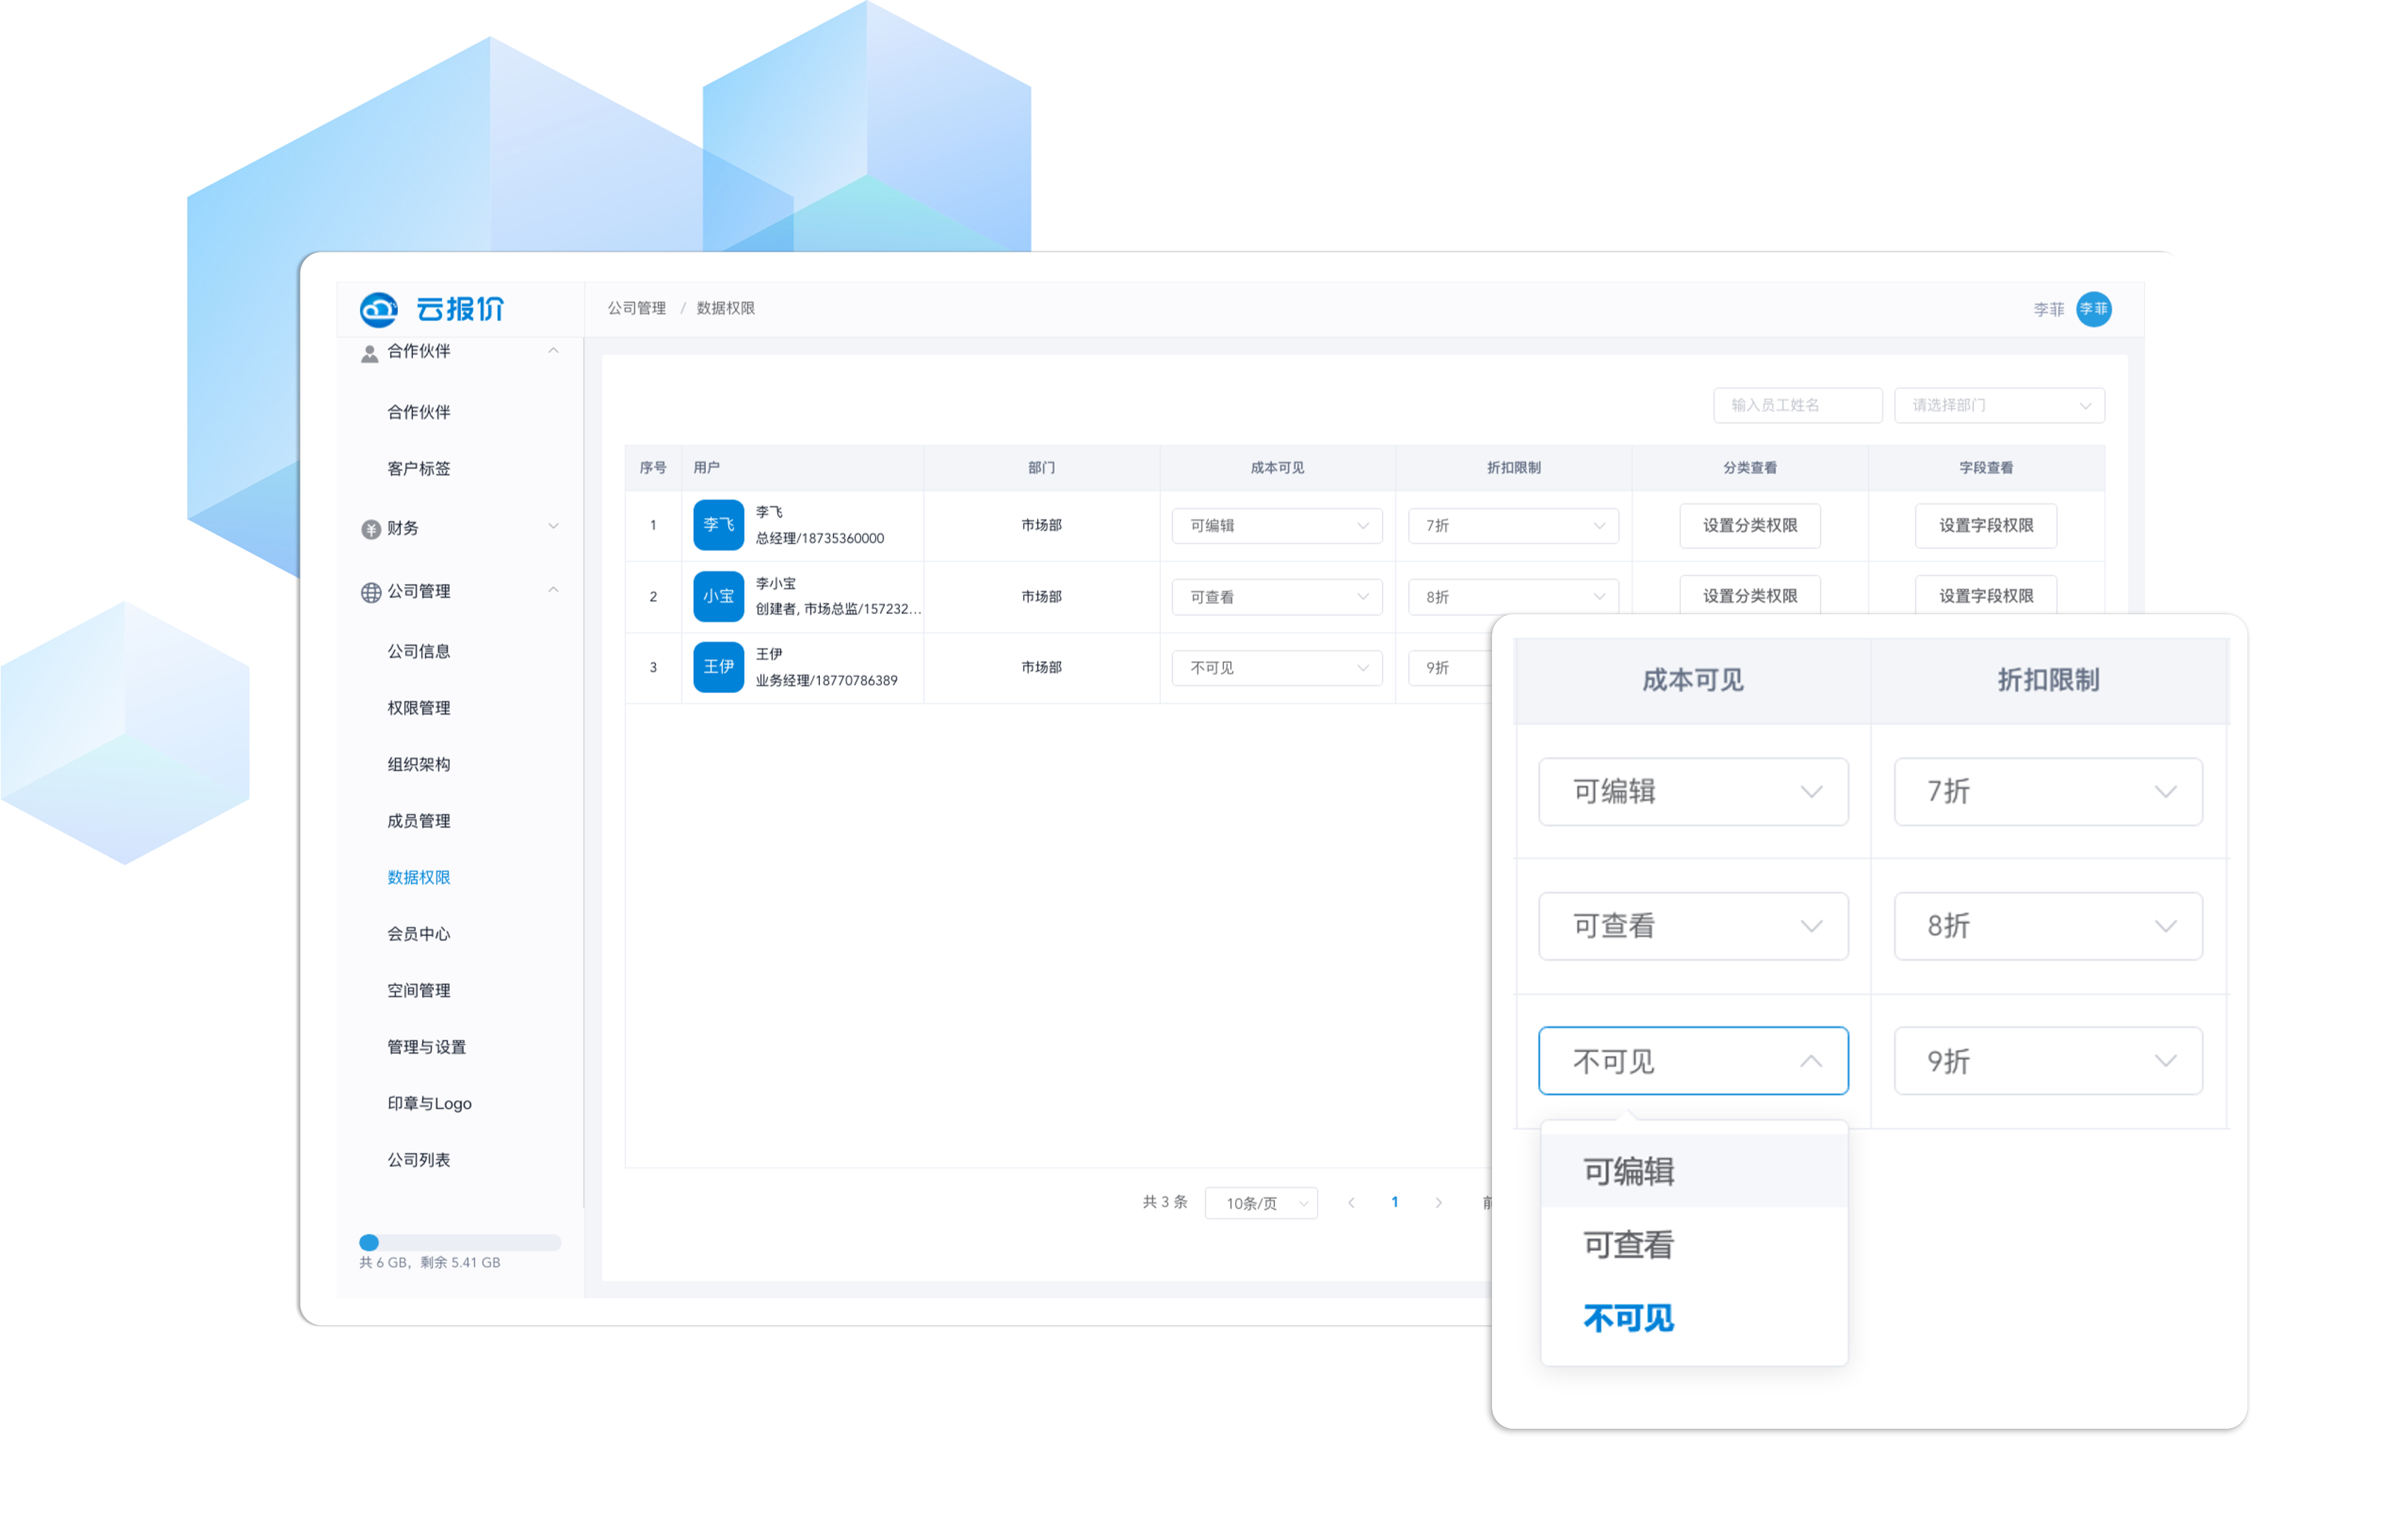Click 设置字段权限 button for 李飞
This screenshot has width=2406, height=1540.
pyautogui.click(x=1985, y=525)
